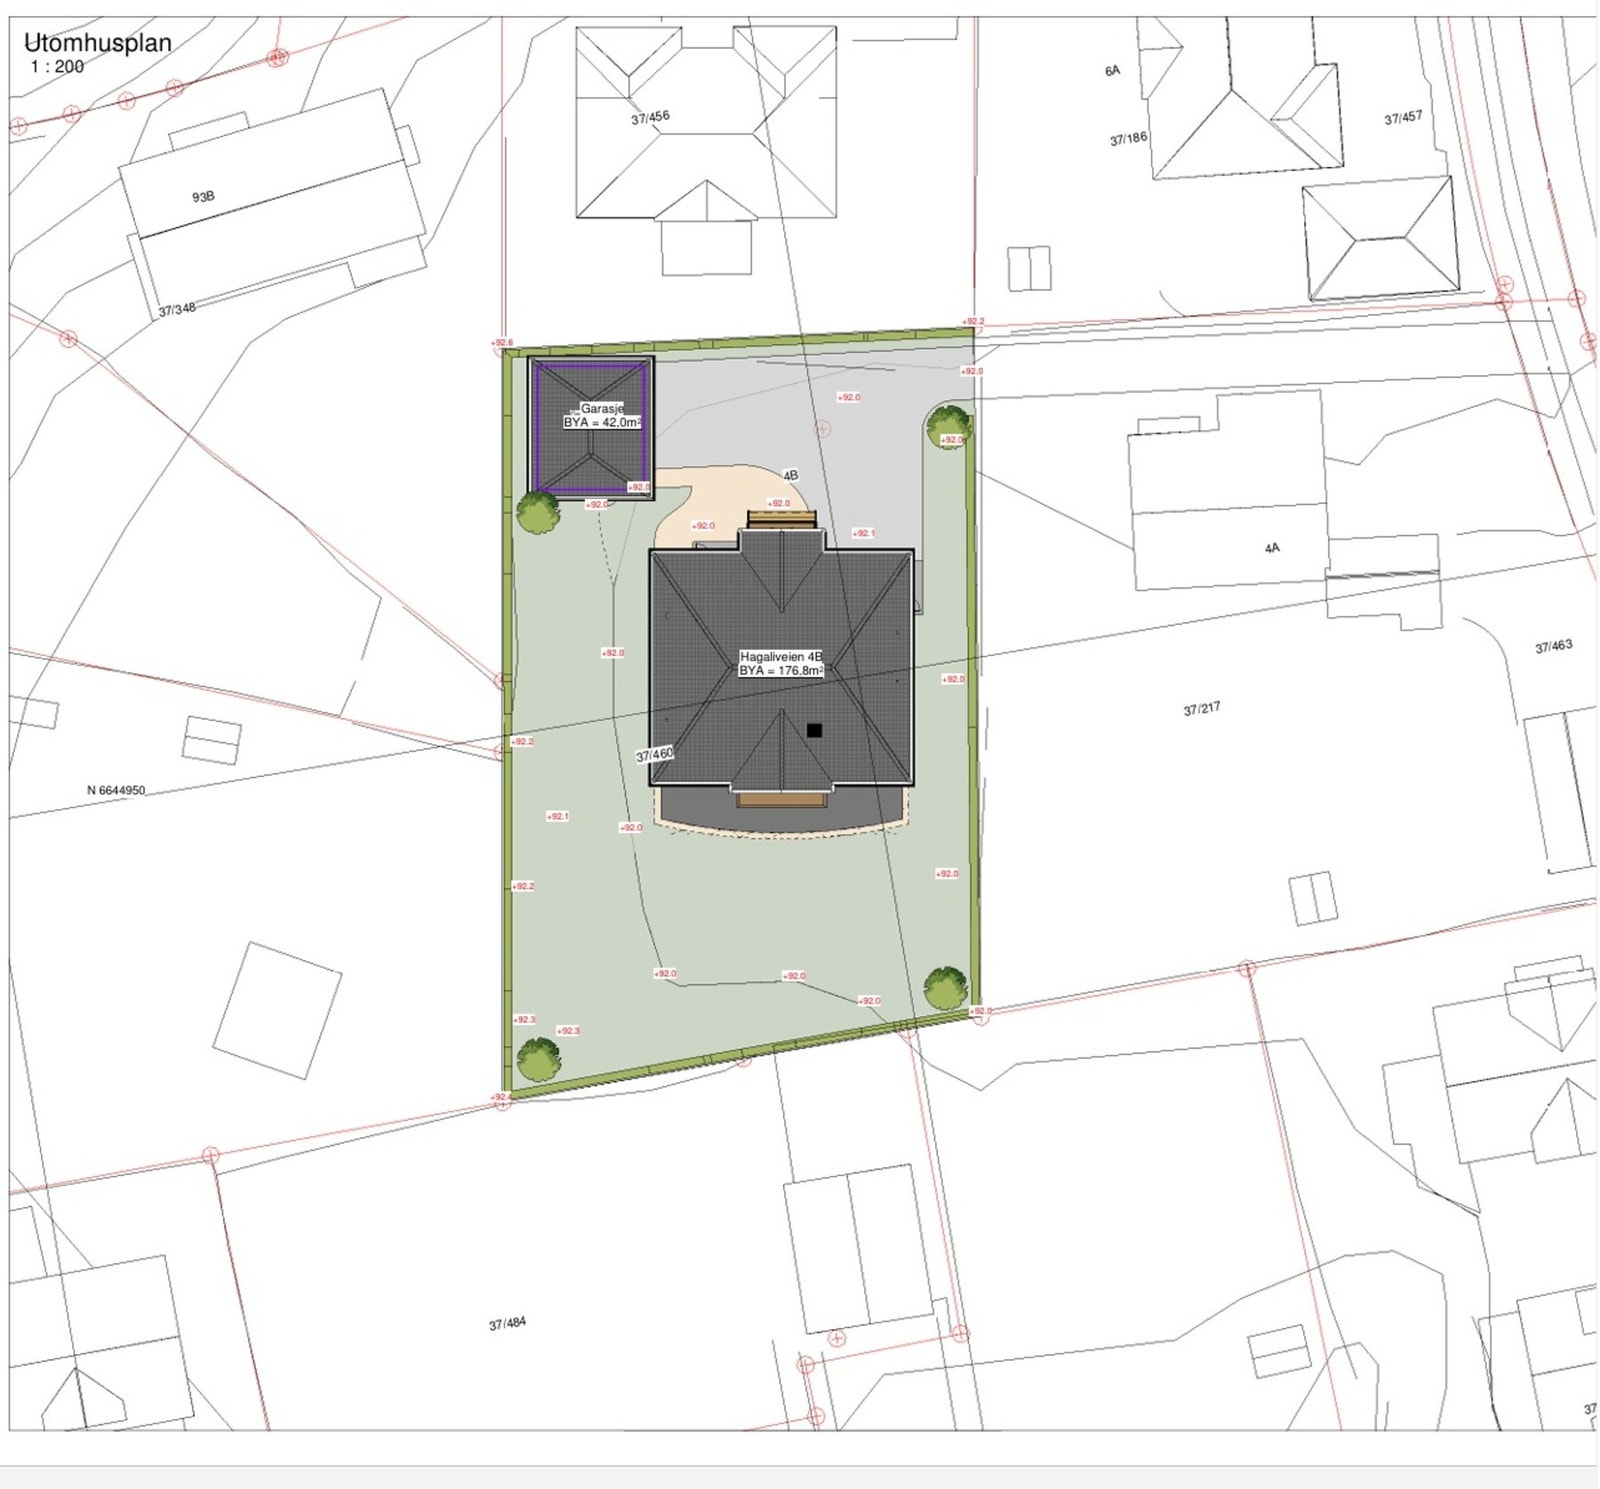Click the "N 6644950" coordinate label
Screen dimensions: 1600x1489
tap(116, 790)
